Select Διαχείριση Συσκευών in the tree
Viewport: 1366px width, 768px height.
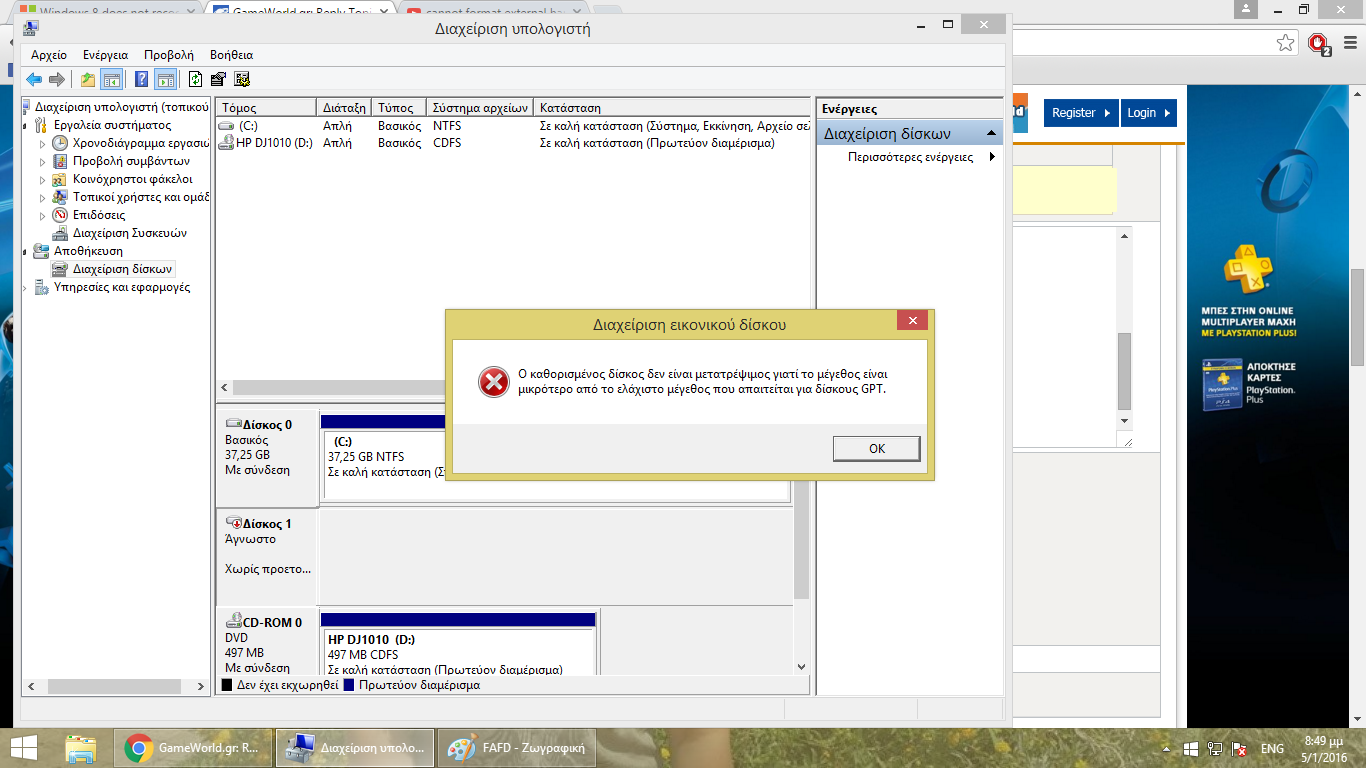129,233
